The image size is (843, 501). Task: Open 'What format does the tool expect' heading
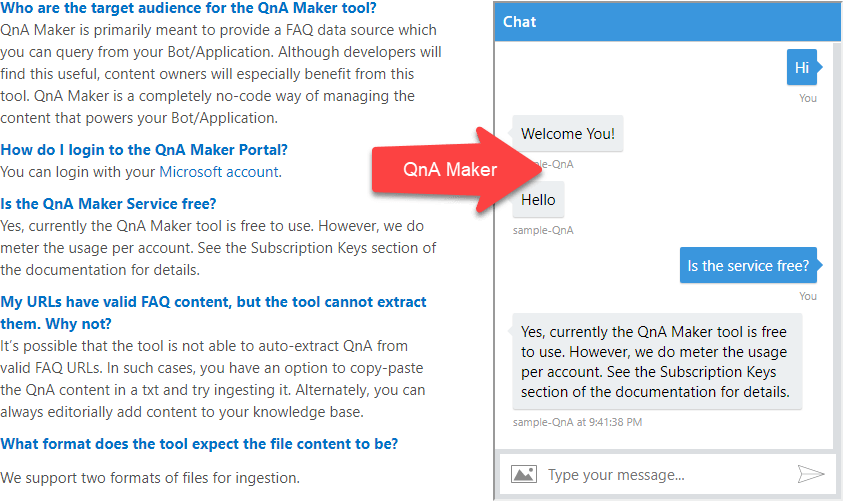[199, 443]
